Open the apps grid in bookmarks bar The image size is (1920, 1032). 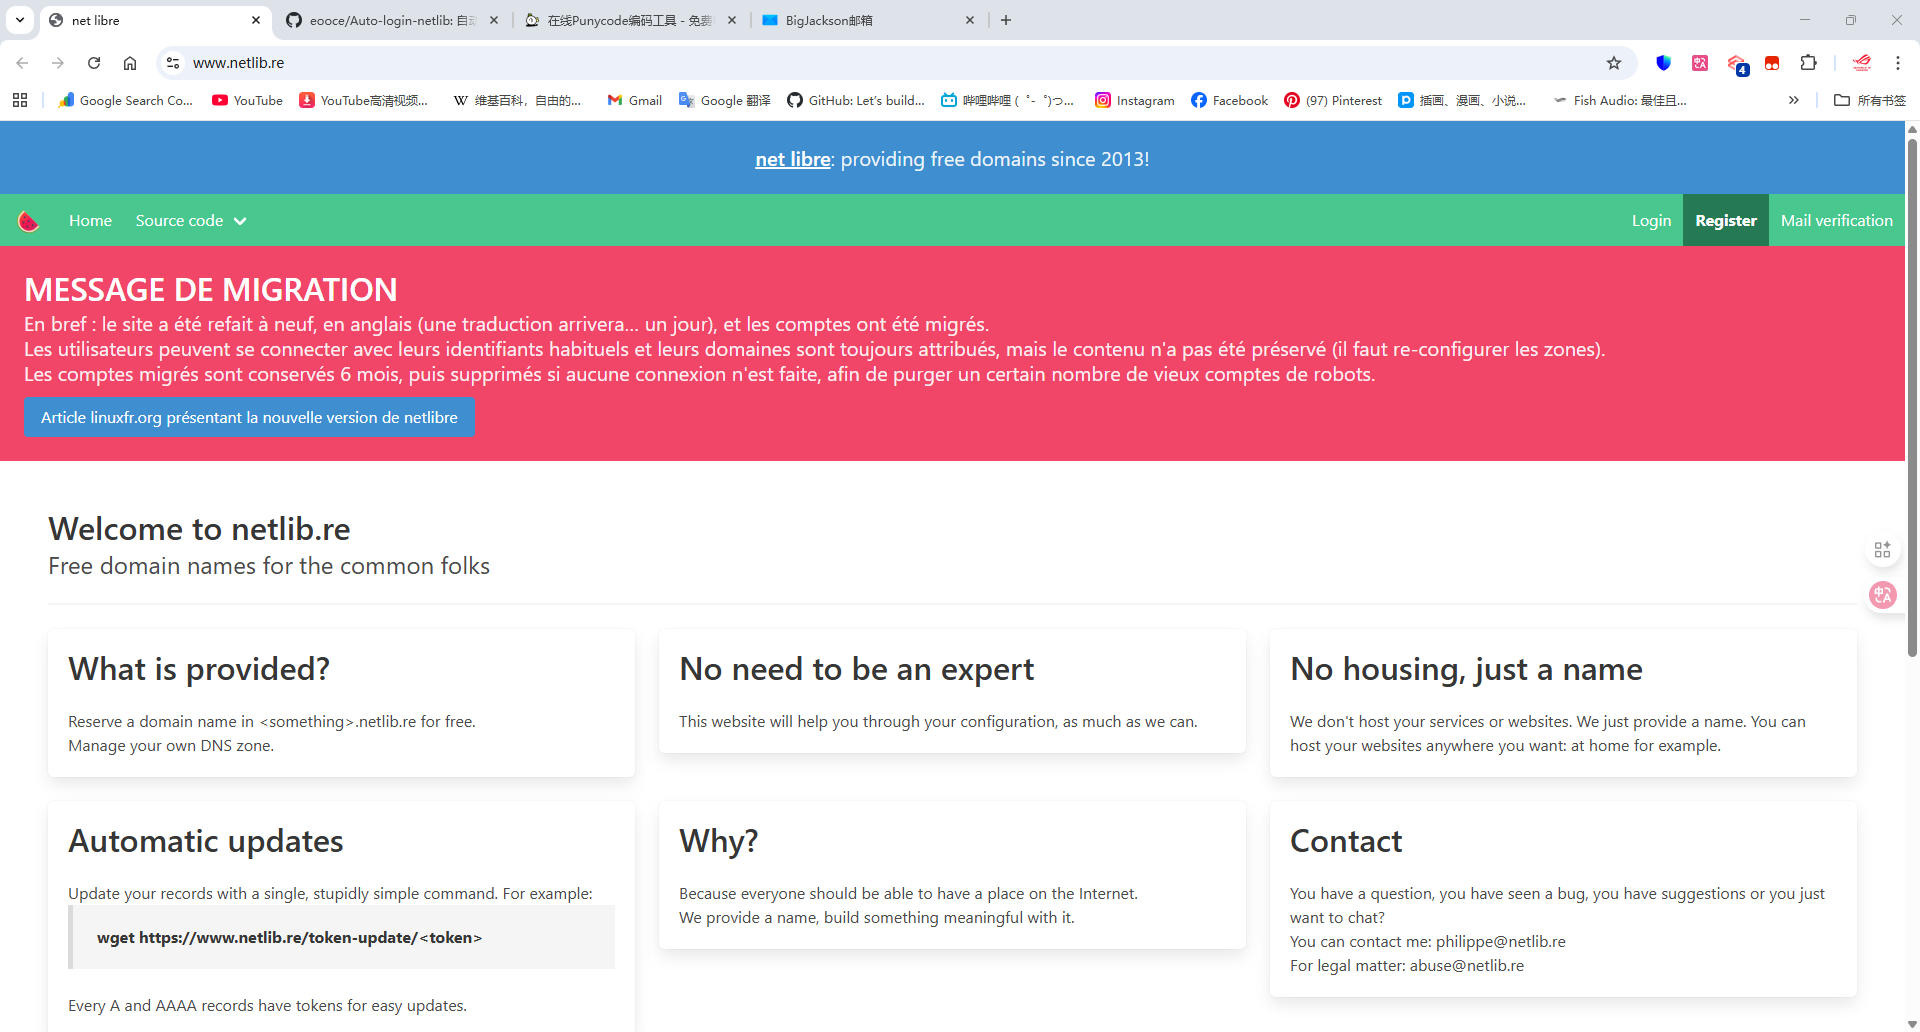[20, 100]
